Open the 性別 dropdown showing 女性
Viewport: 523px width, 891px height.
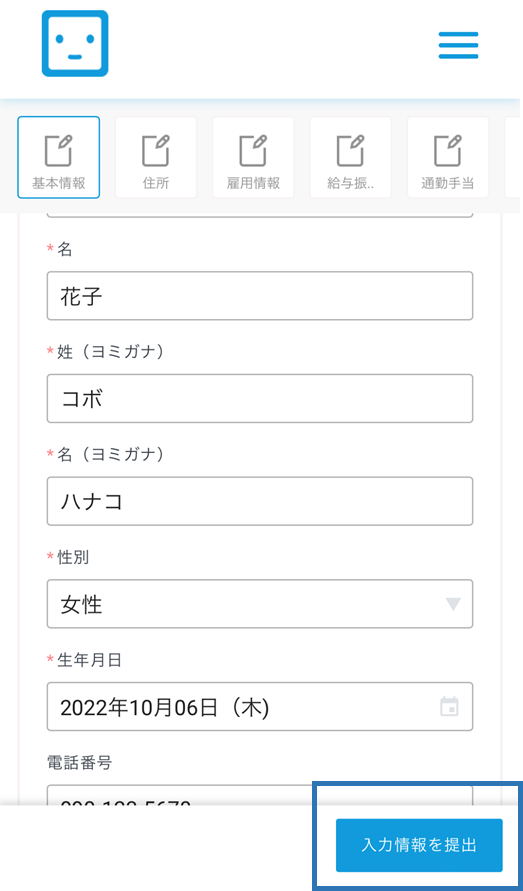pos(260,604)
